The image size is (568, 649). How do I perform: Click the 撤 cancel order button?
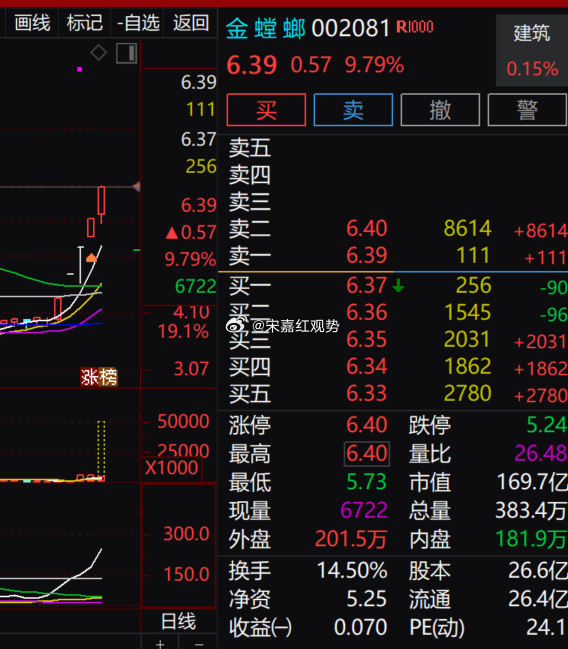(x=440, y=110)
